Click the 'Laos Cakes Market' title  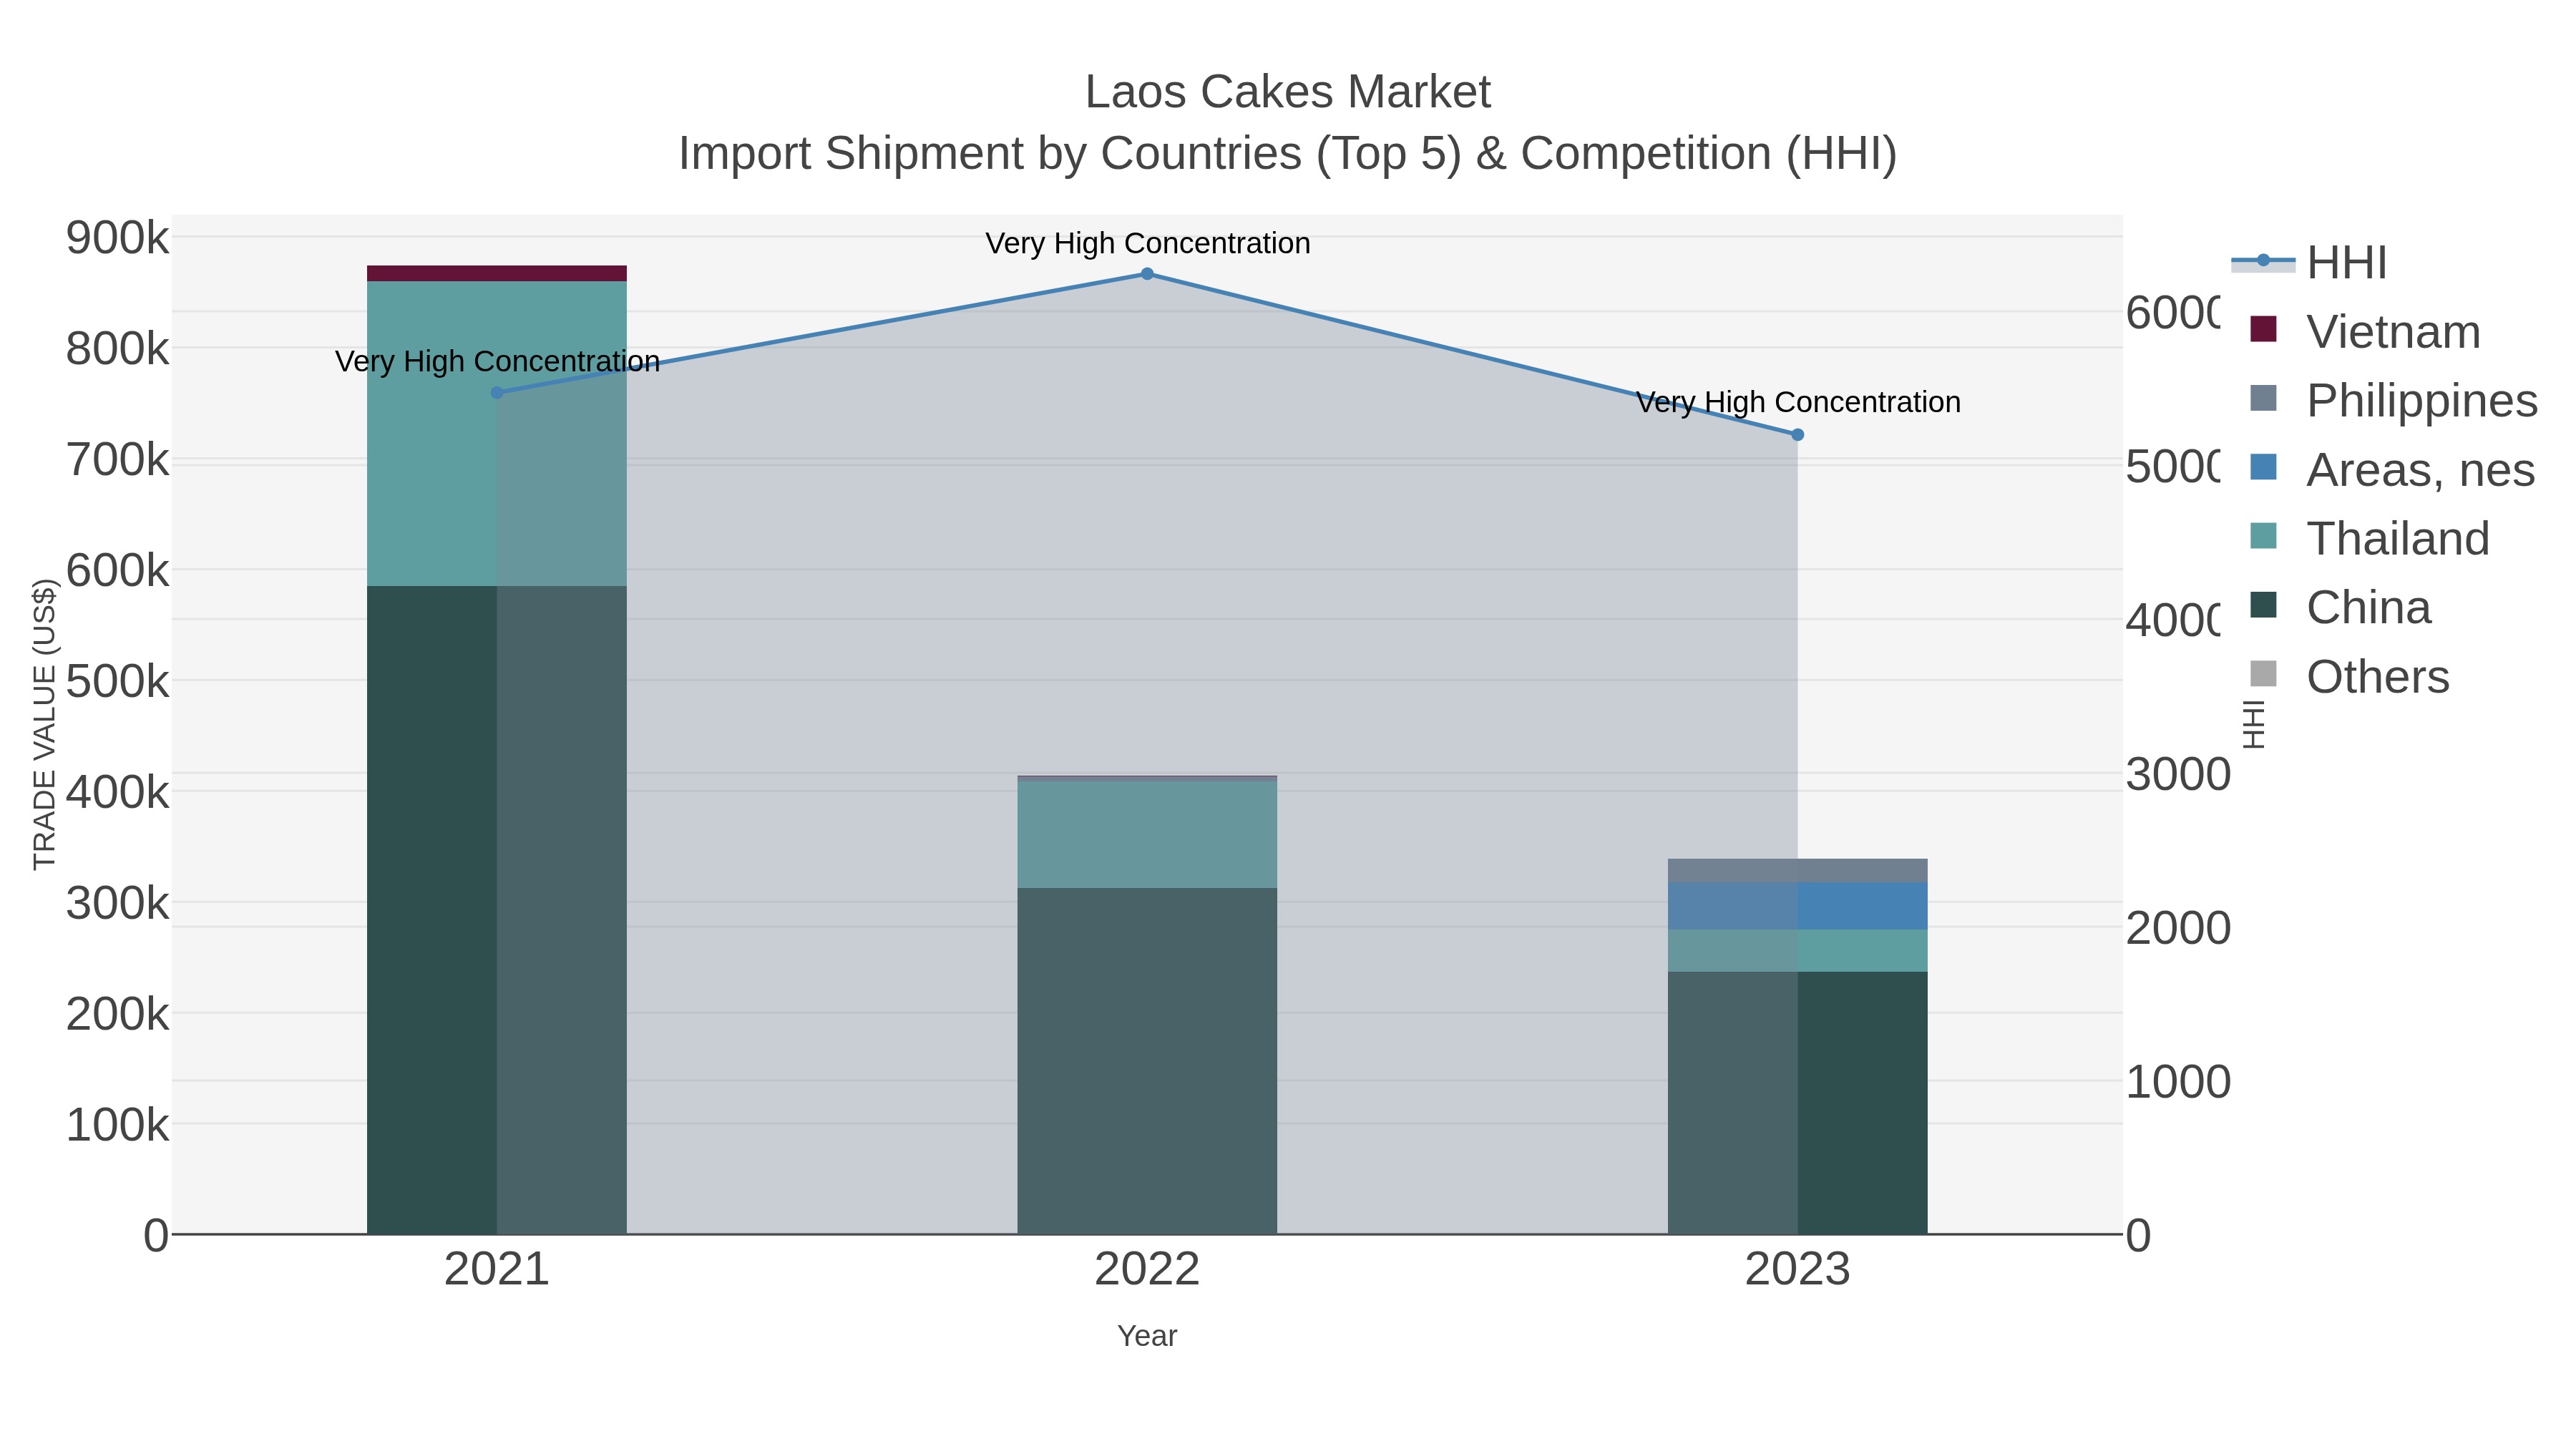coord(1288,92)
